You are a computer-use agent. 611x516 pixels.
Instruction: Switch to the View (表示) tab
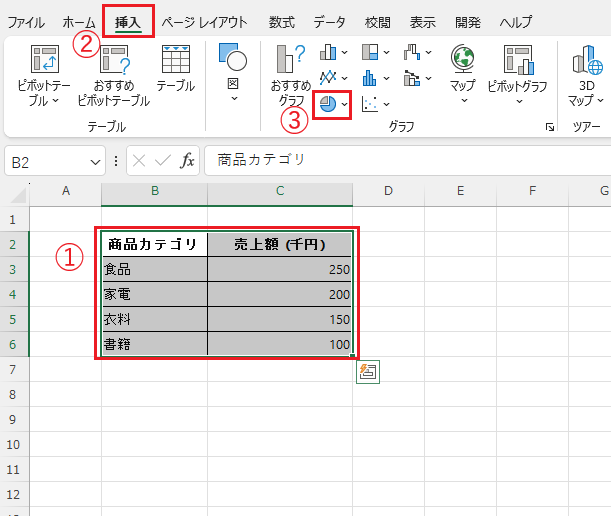(x=422, y=22)
